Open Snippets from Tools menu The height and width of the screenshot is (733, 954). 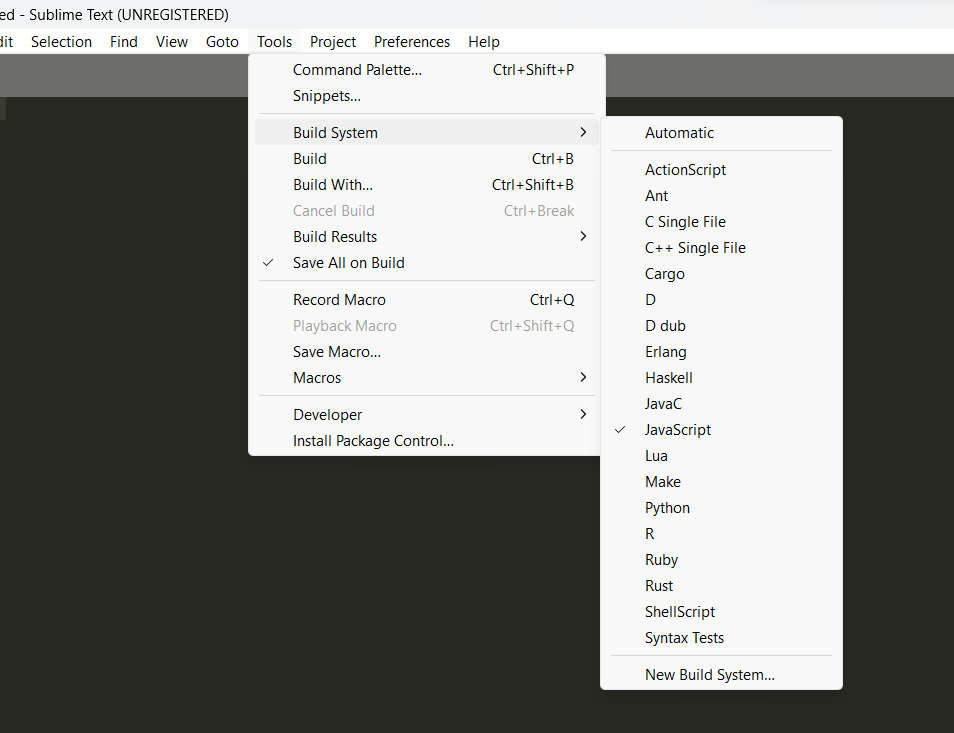pyautogui.click(x=427, y=96)
